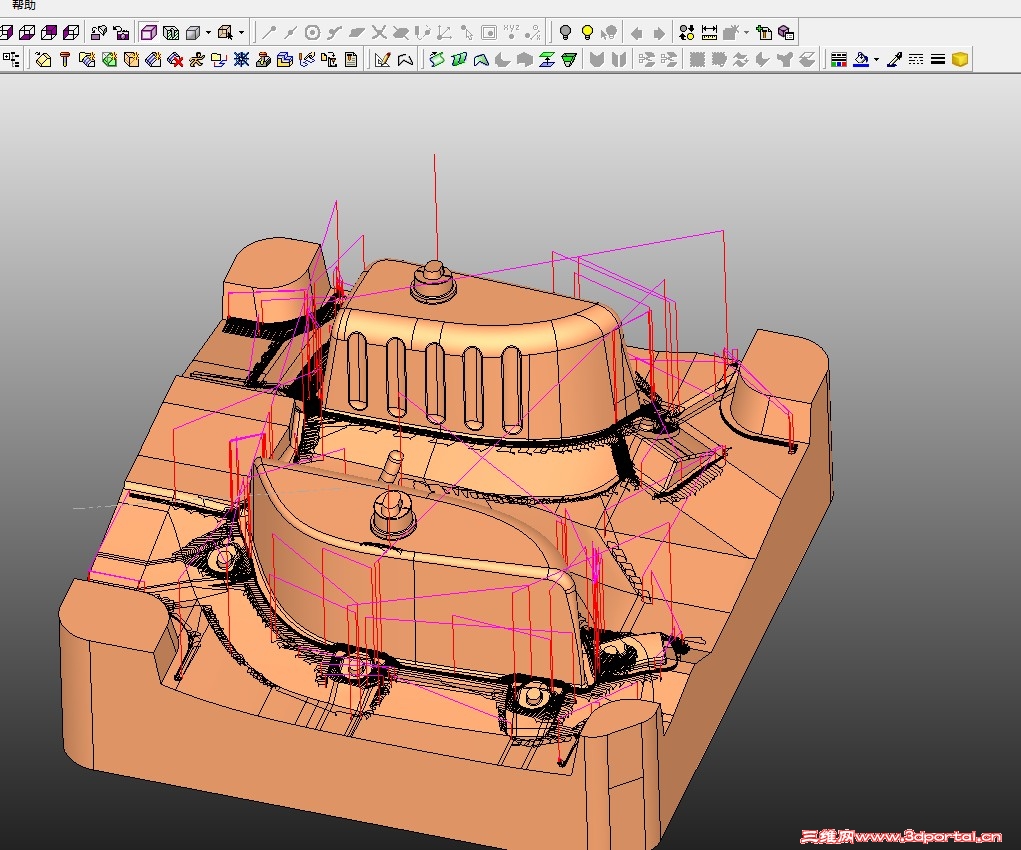Select the eyedropper color picker tool
The height and width of the screenshot is (850, 1021).
click(894, 60)
